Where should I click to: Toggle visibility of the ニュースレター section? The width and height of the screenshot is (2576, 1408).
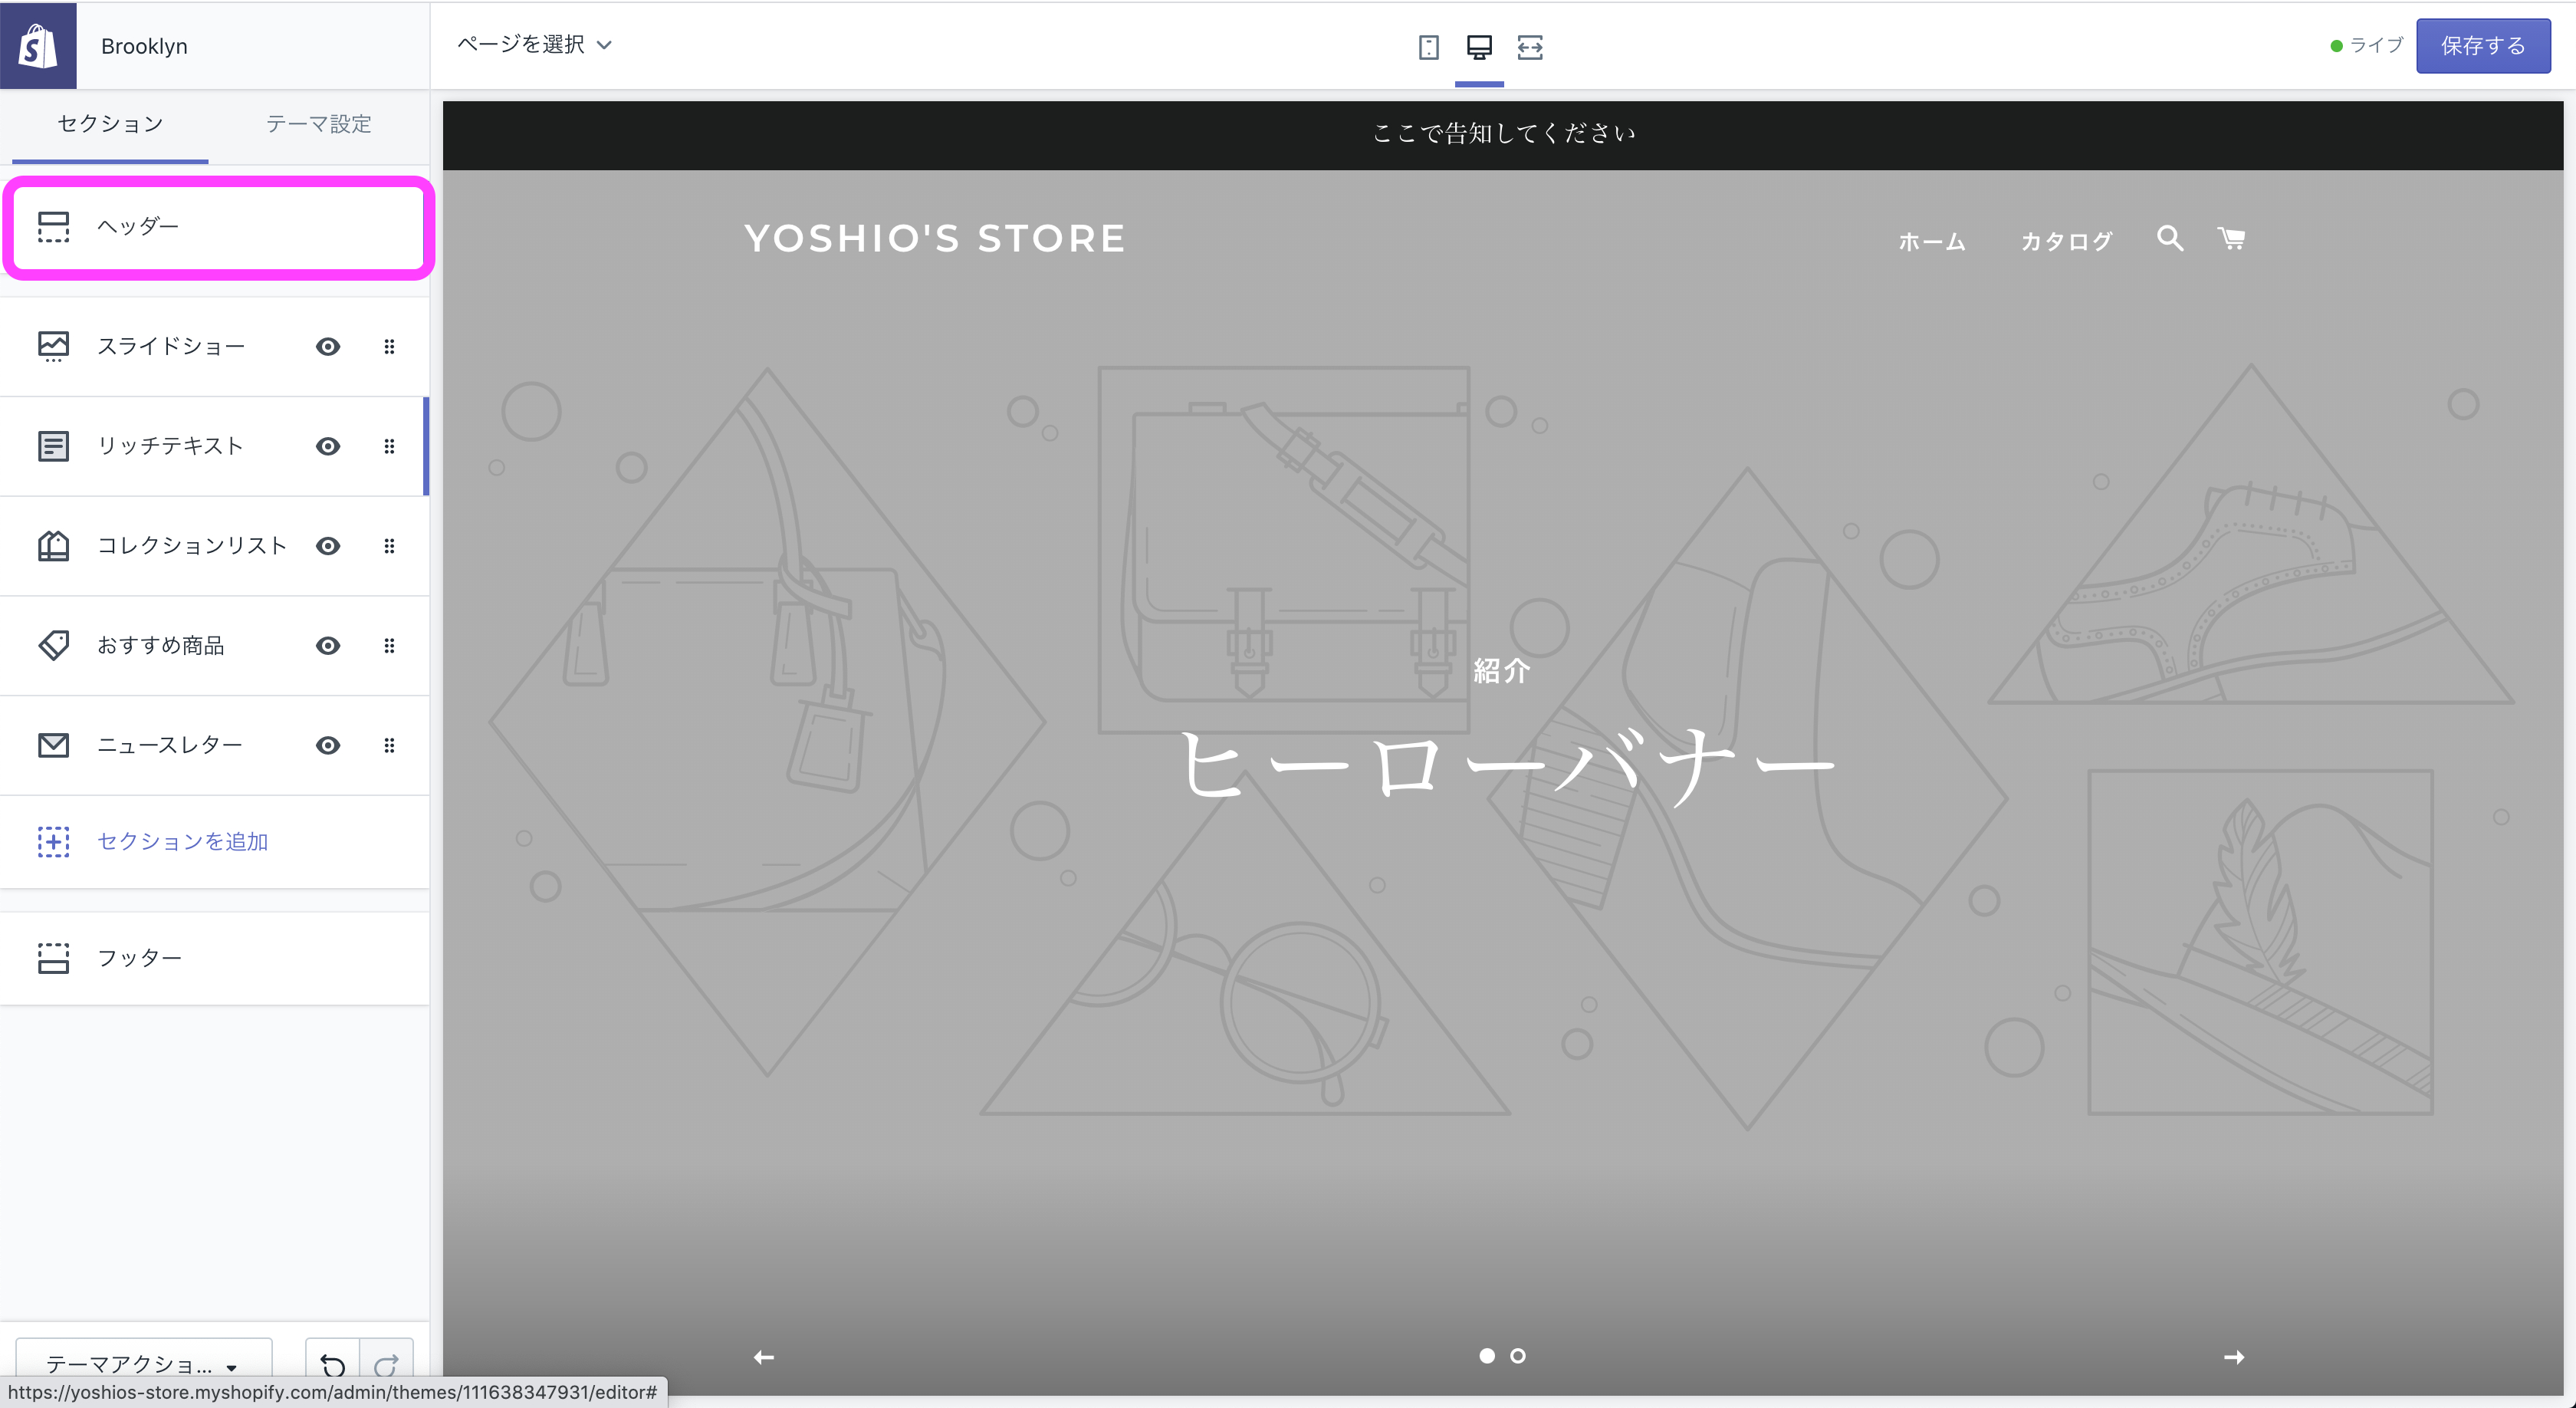click(328, 745)
